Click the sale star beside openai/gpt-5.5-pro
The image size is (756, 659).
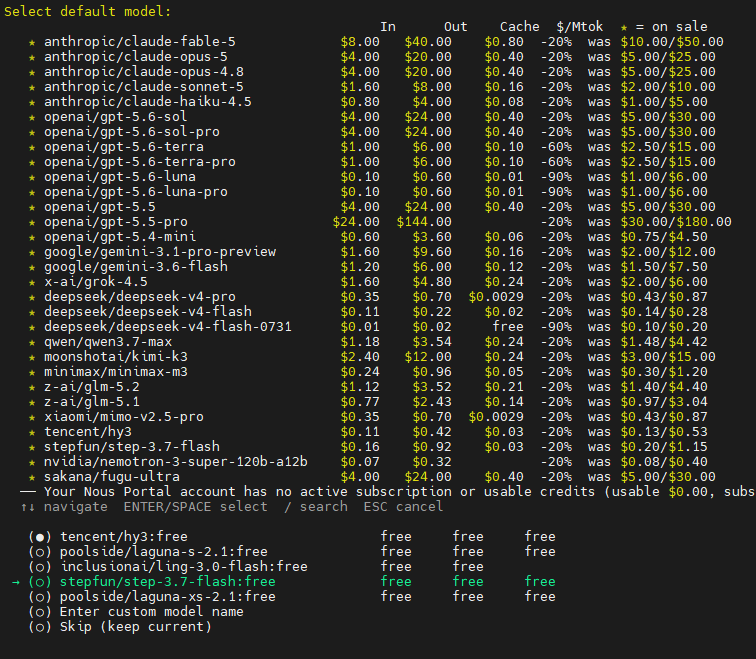point(32,222)
